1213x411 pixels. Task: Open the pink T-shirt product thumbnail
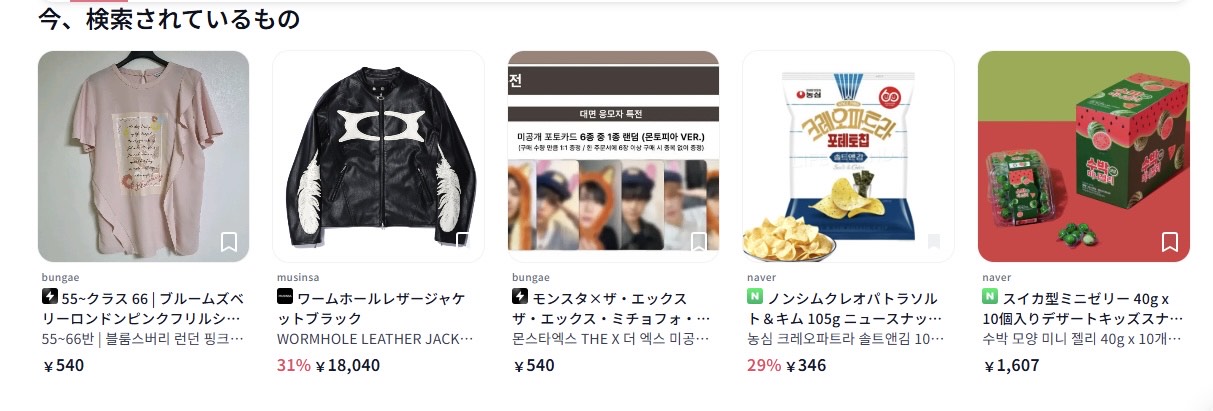click(x=143, y=156)
